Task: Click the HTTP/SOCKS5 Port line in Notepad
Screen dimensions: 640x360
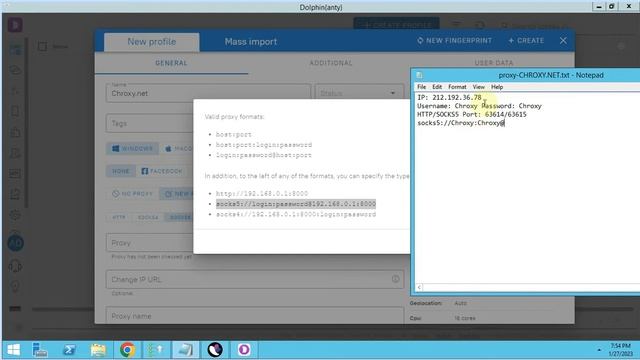Action: tap(472, 115)
